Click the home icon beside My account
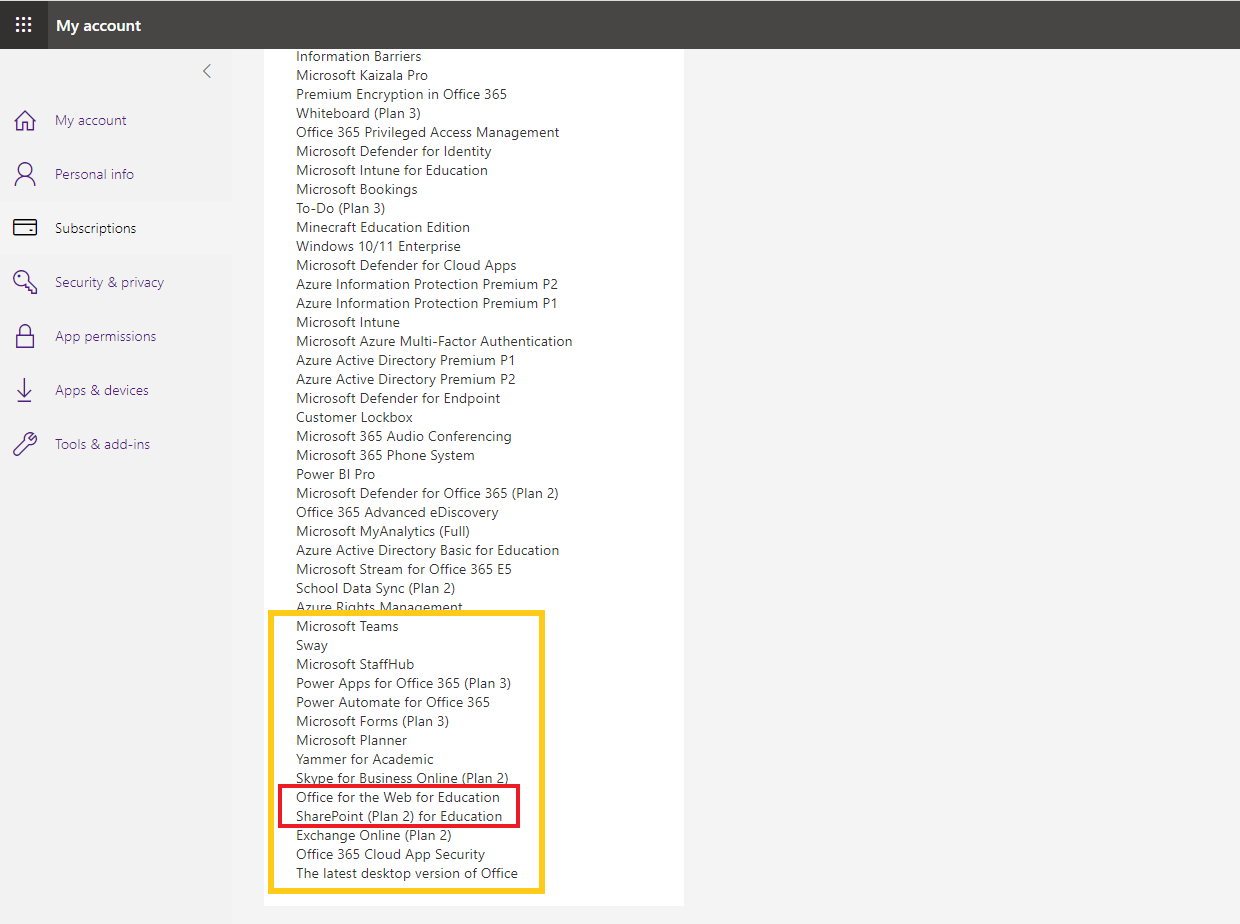 click(x=25, y=121)
